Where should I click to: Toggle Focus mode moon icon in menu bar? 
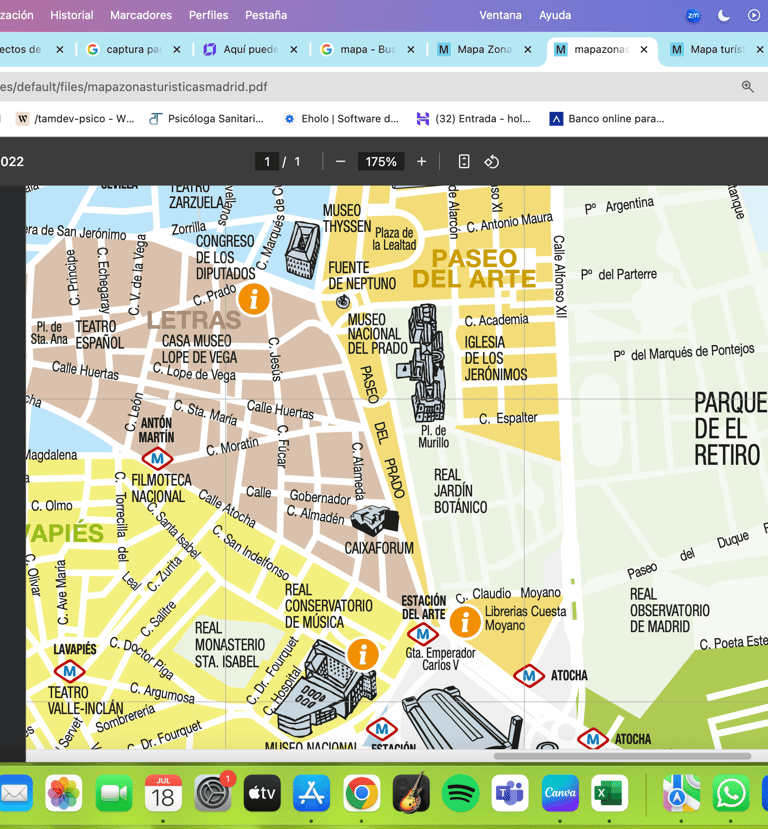coord(724,15)
